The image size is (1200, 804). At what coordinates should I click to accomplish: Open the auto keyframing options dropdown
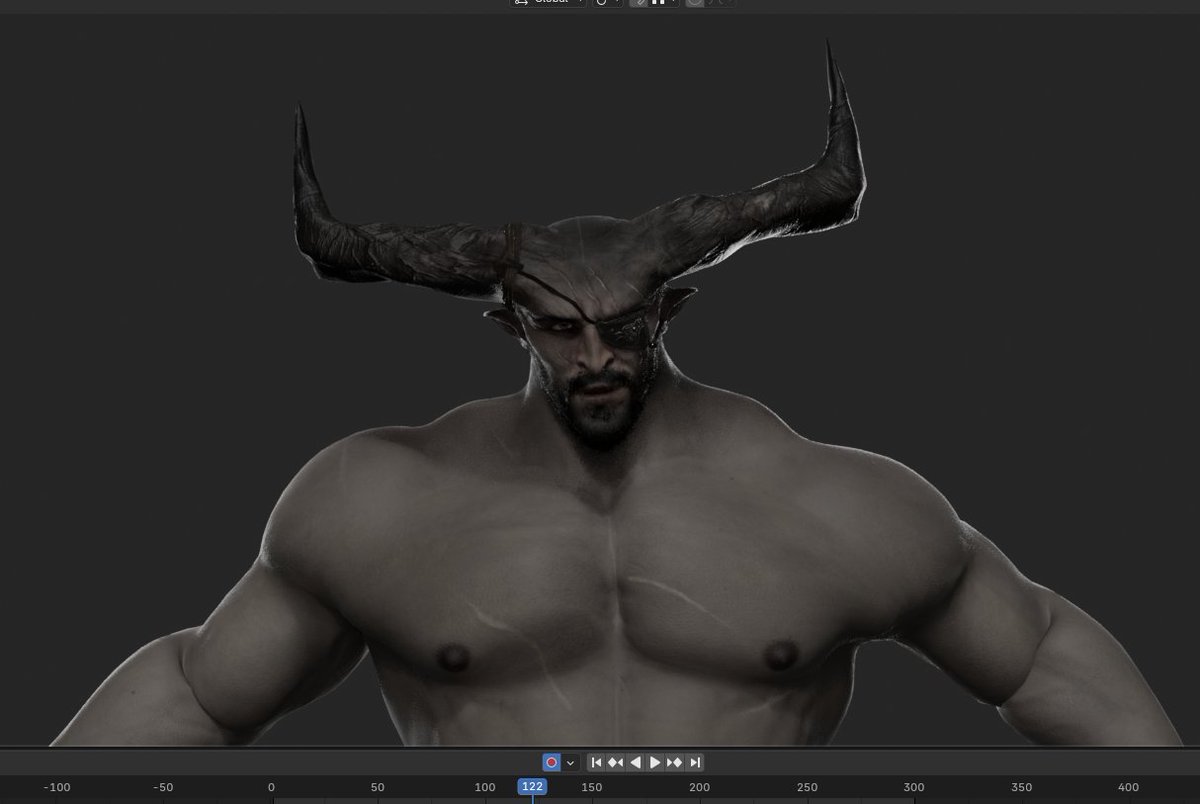570,762
